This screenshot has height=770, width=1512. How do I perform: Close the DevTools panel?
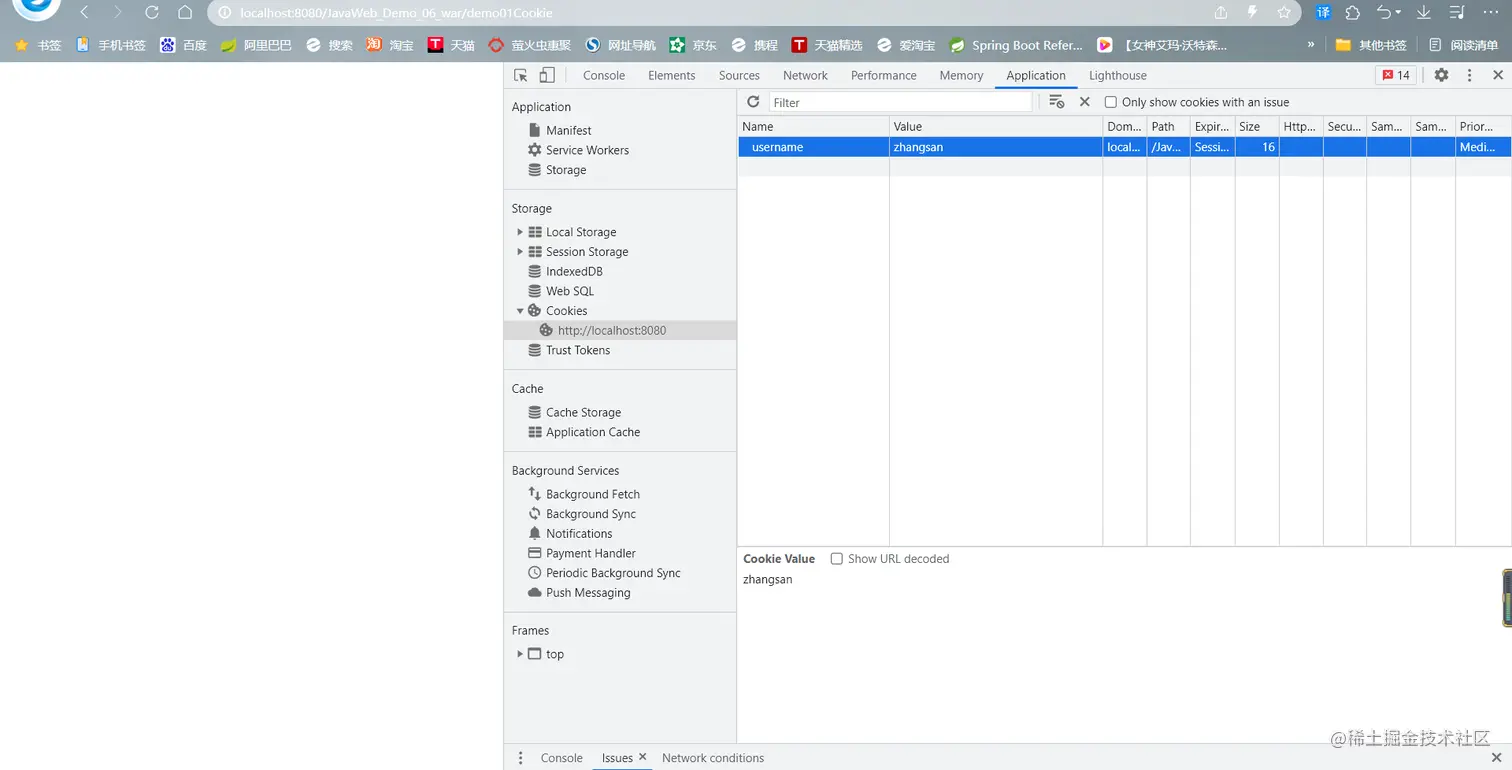point(1498,75)
